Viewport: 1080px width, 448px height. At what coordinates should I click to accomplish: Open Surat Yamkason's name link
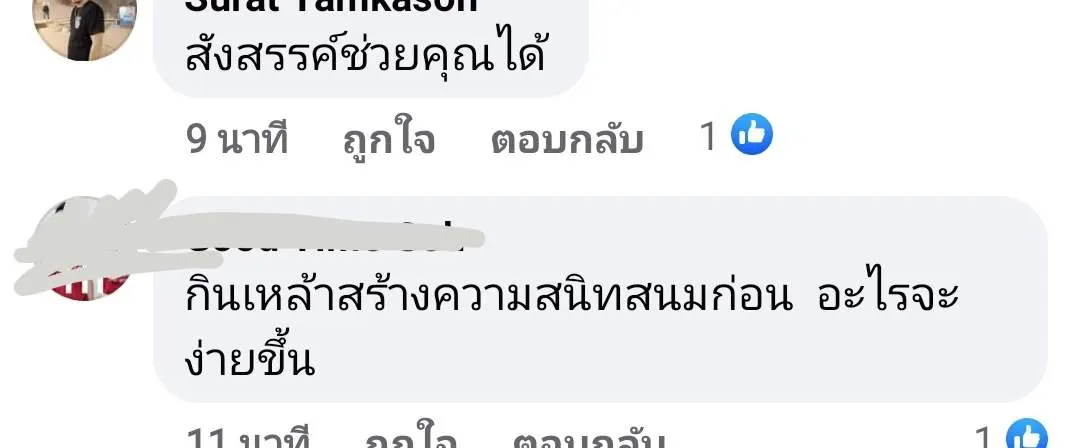[331, 6]
